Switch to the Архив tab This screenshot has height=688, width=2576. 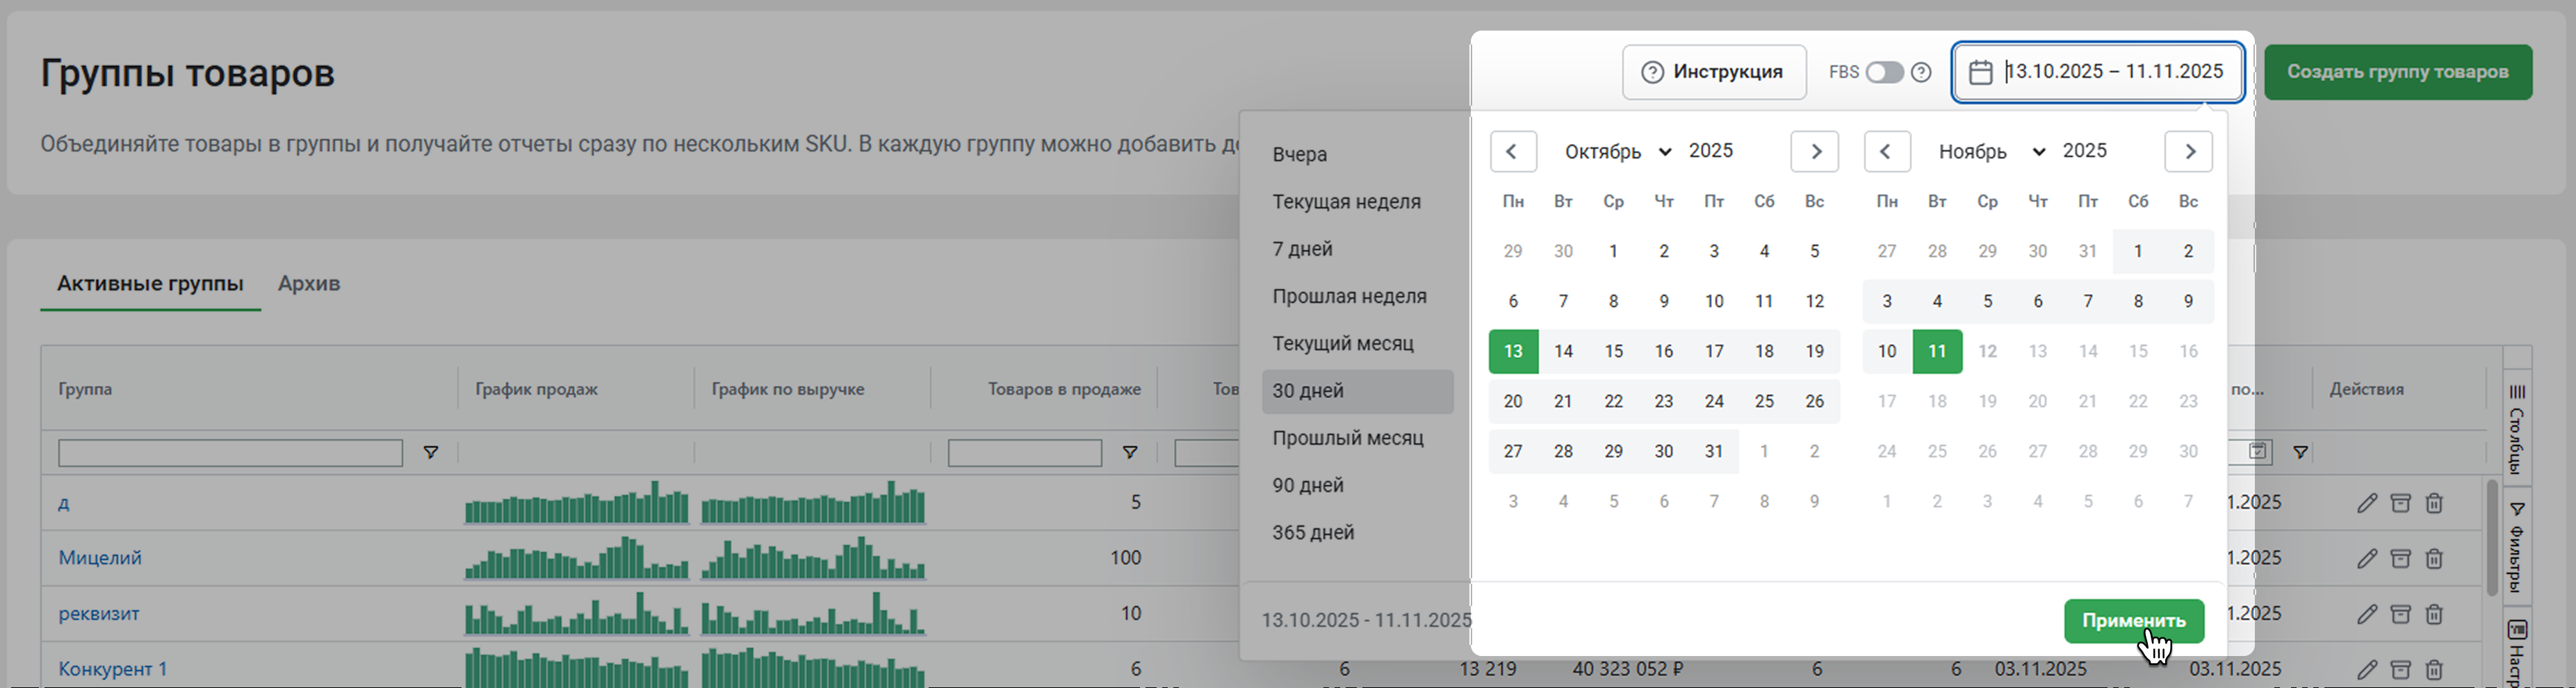(x=309, y=284)
